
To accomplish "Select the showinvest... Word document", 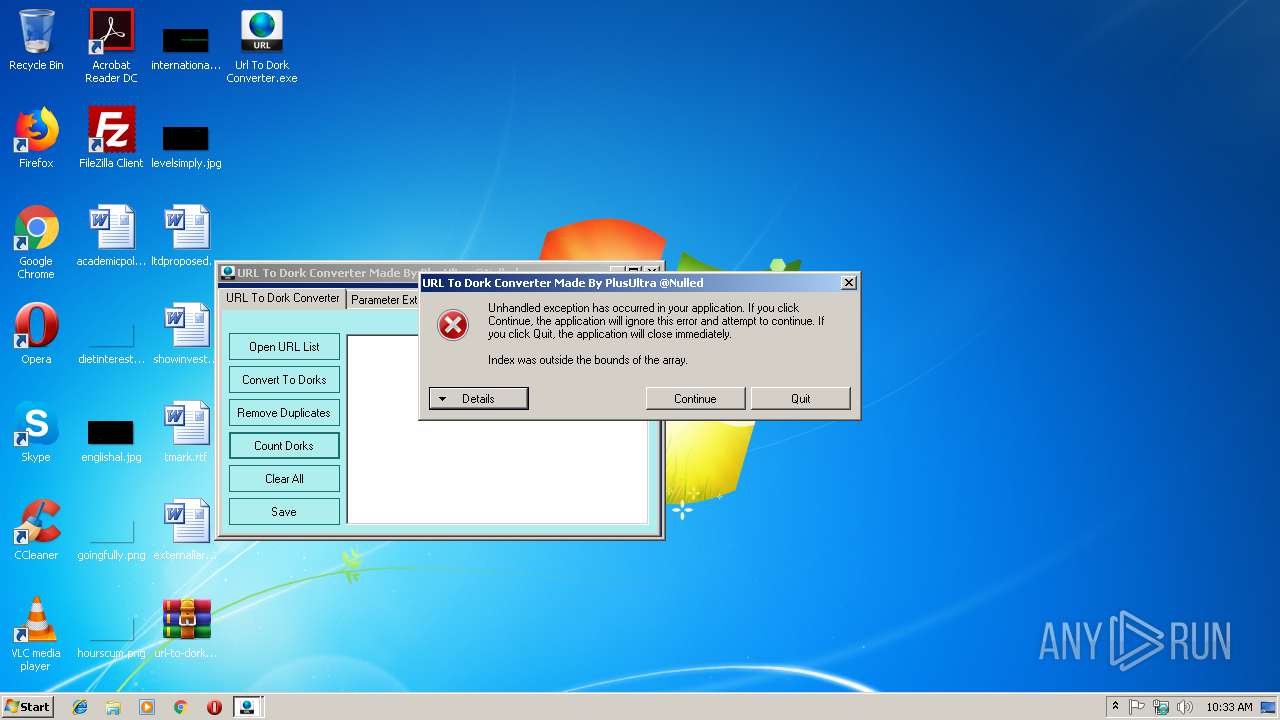I will point(186,334).
